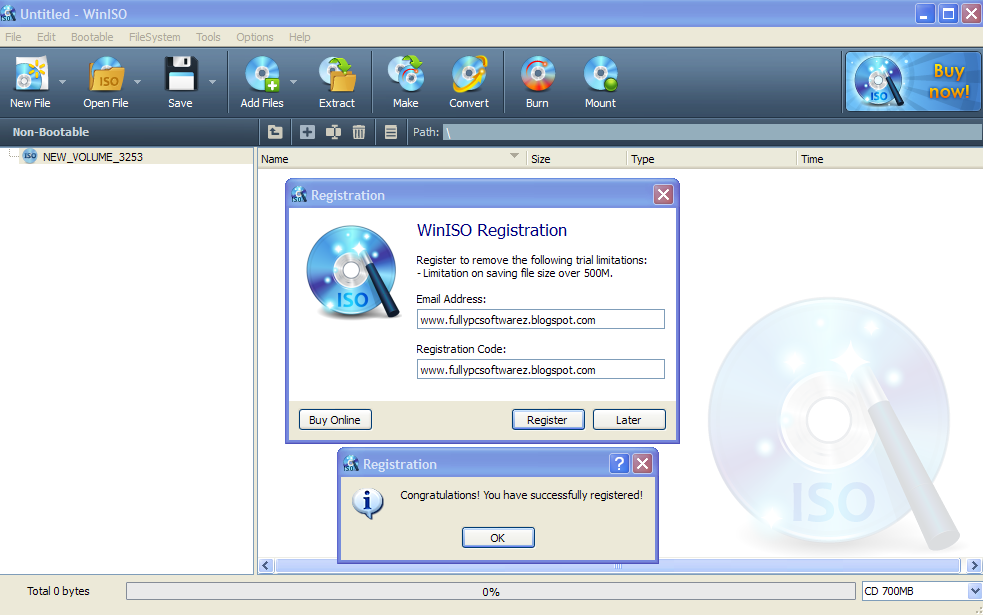The image size is (983, 615).
Task: Click the new folder plus icon
Action: click(307, 132)
